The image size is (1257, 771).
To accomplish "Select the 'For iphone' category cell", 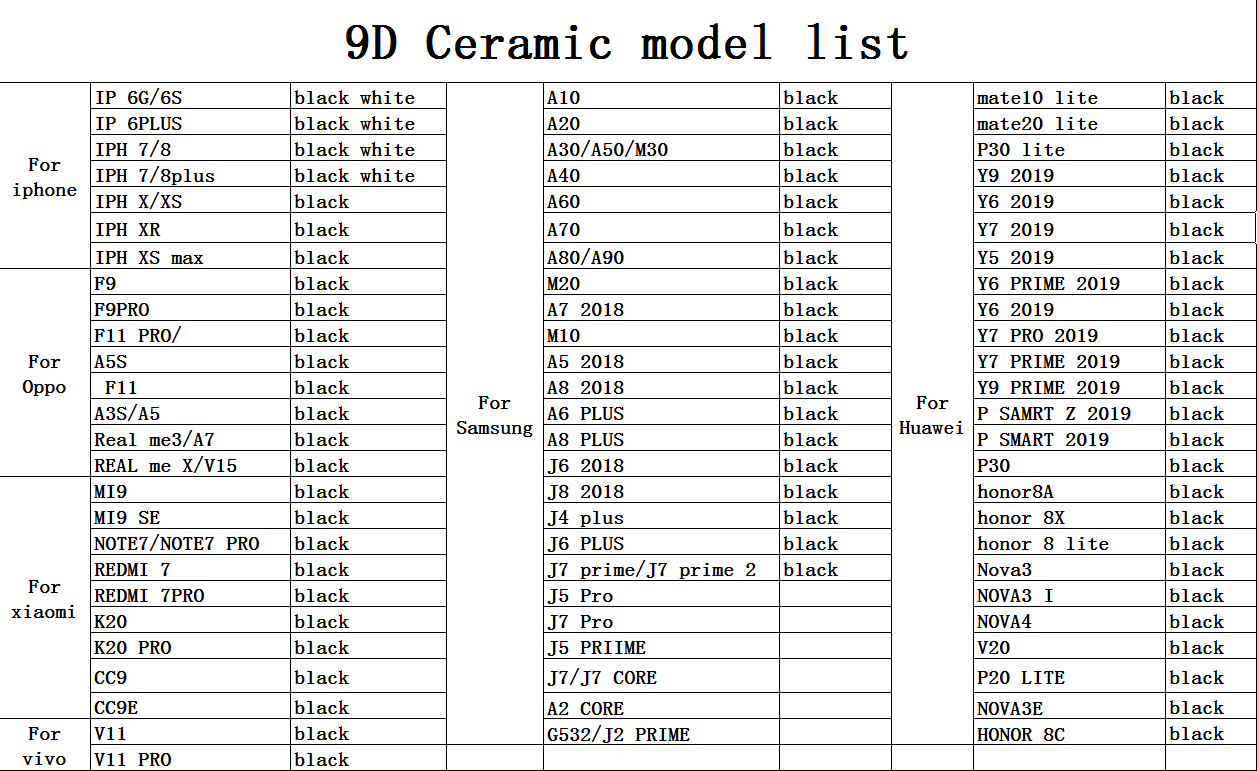I will click(44, 177).
